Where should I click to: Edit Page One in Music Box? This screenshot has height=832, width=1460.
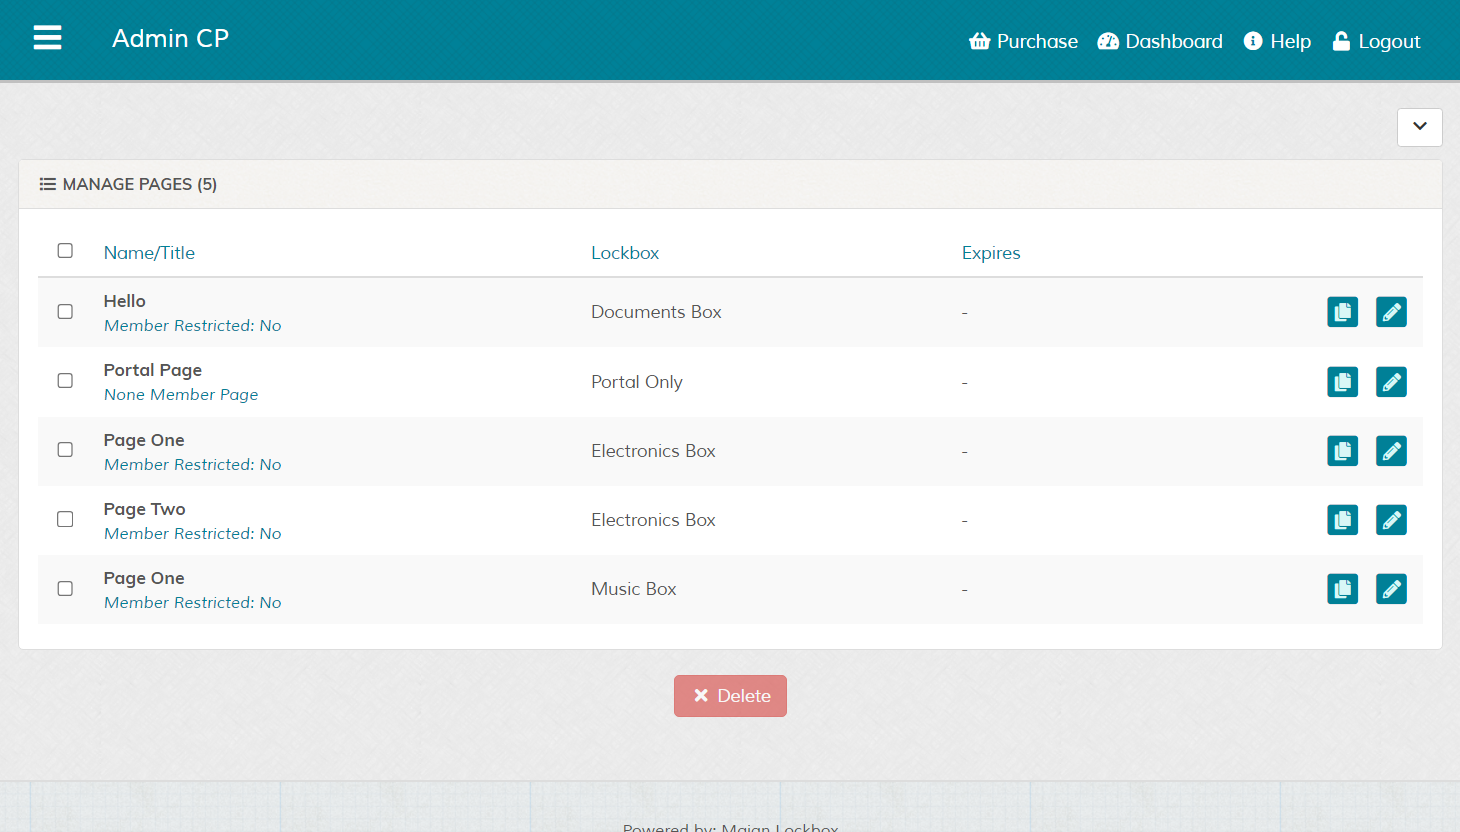click(1391, 589)
